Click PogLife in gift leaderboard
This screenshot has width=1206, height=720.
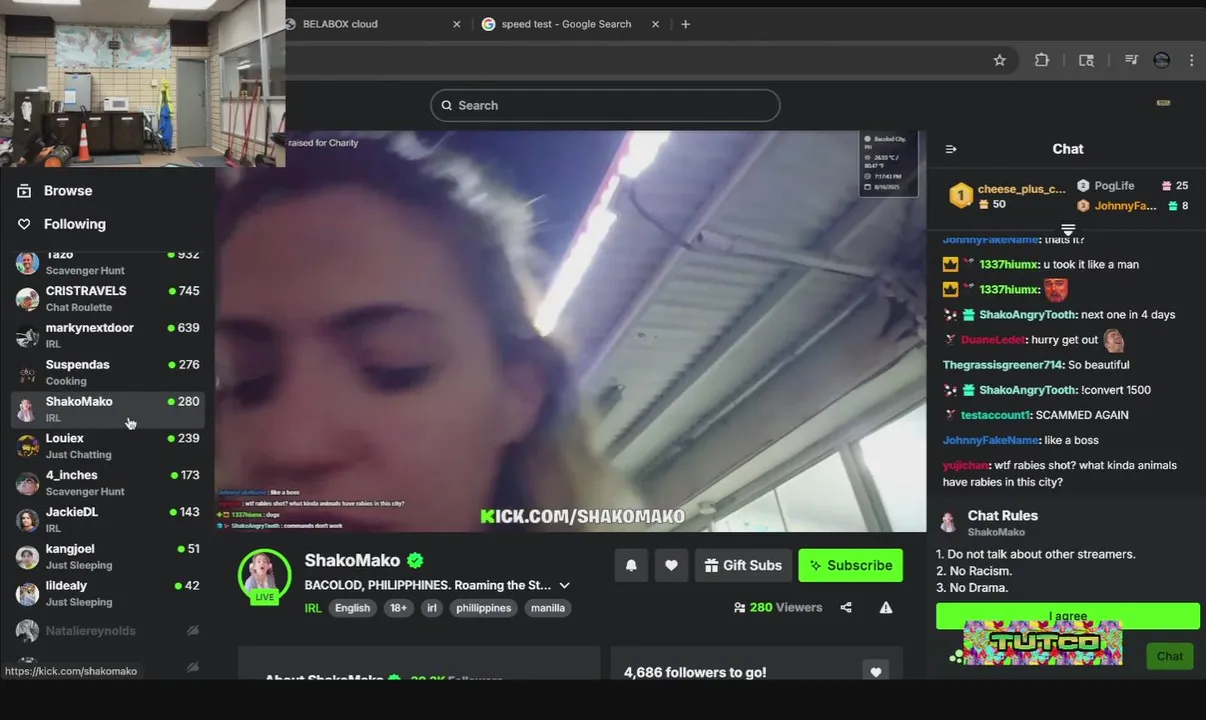tap(1114, 186)
